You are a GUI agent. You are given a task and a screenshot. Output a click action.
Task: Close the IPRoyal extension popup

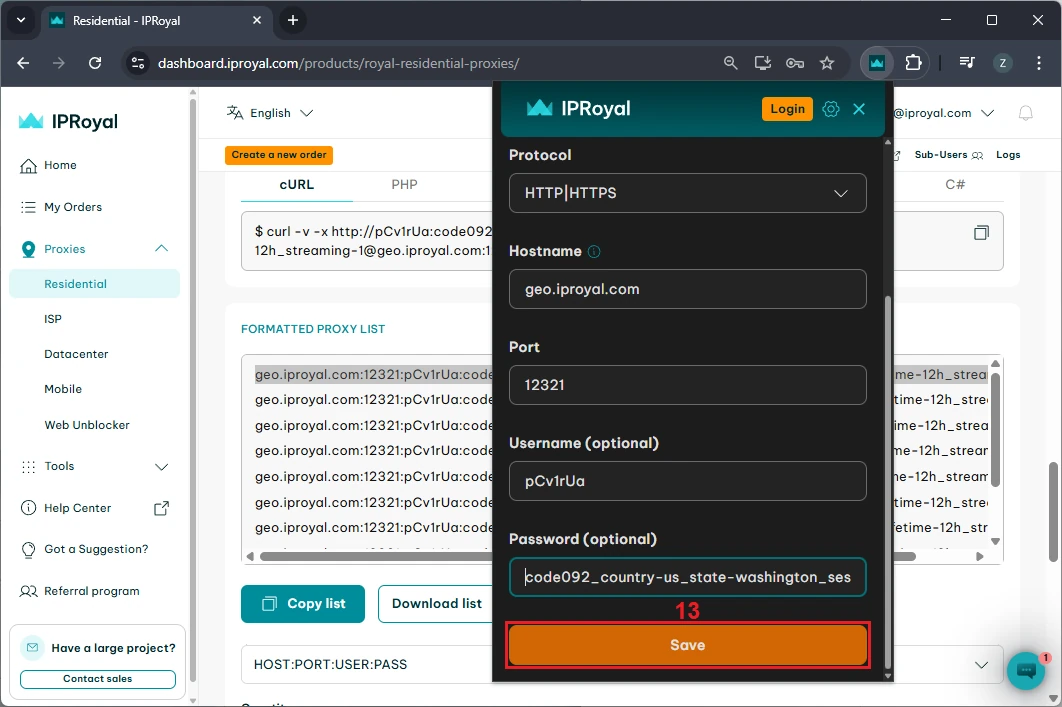(859, 109)
